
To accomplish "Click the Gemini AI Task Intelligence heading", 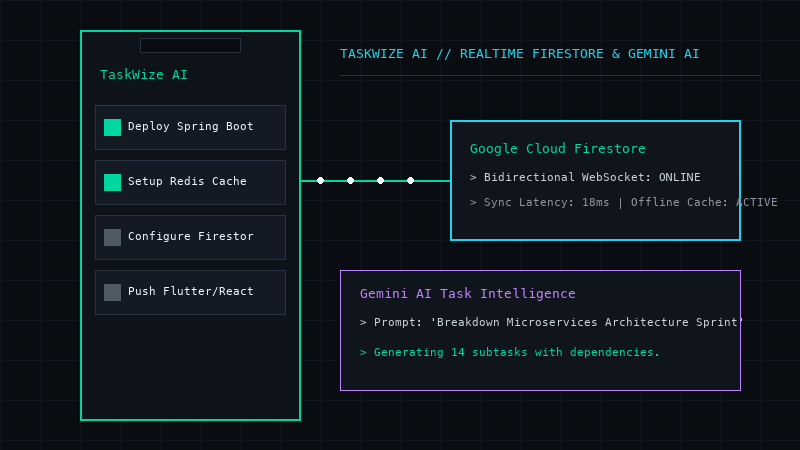I will pyautogui.click(x=467, y=294).
